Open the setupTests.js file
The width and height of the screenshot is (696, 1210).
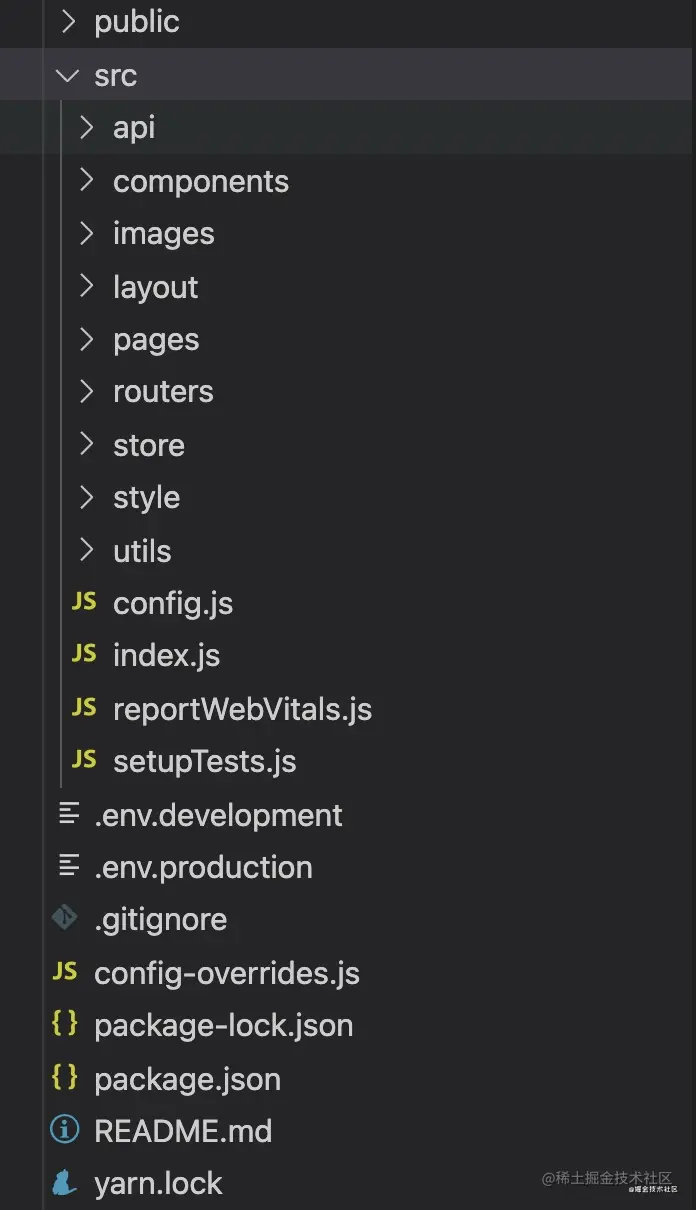tap(204, 761)
